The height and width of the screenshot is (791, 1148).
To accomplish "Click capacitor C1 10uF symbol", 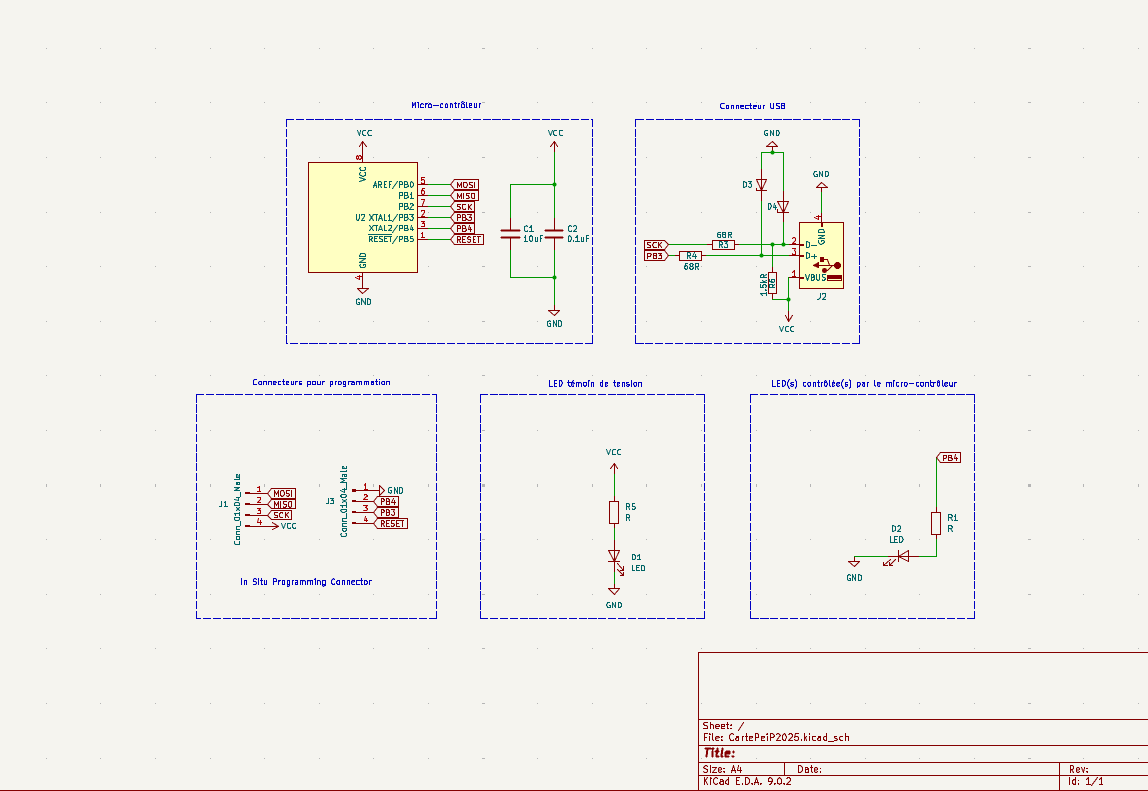I will [x=511, y=233].
